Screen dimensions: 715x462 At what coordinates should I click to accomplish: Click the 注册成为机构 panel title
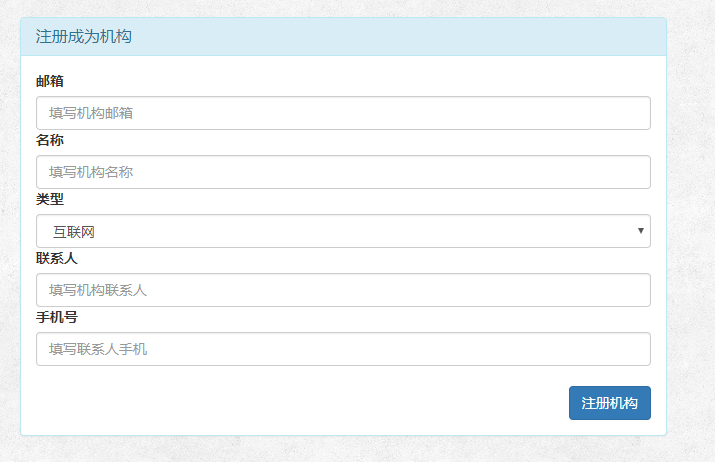pos(83,36)
